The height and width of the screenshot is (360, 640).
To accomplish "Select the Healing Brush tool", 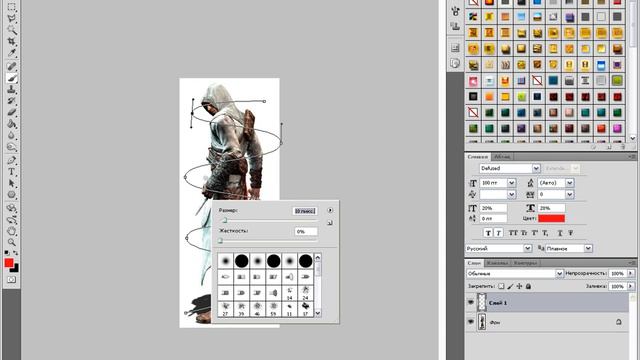I will point(11,66).
